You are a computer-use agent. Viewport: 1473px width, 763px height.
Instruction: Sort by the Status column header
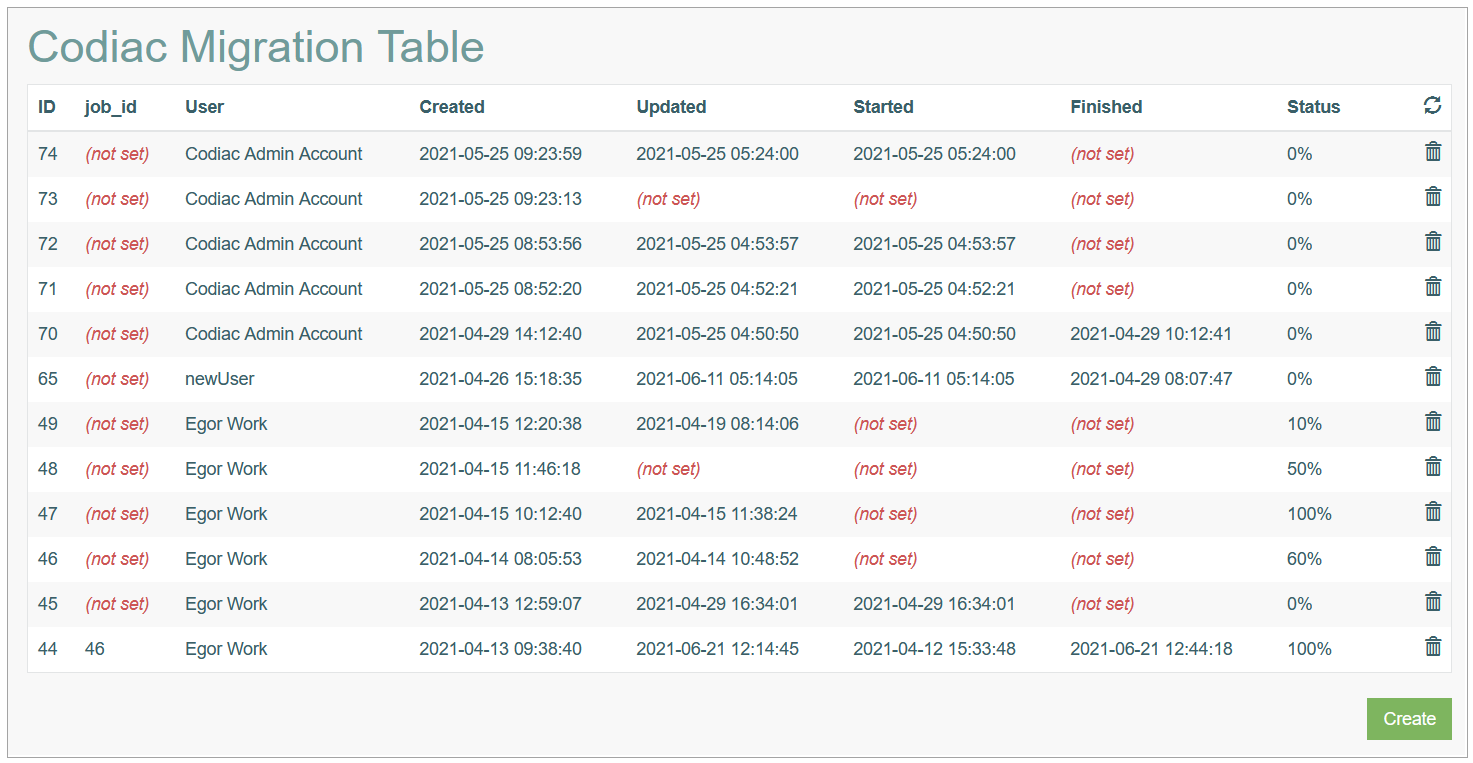click(x=1314, y=107)
